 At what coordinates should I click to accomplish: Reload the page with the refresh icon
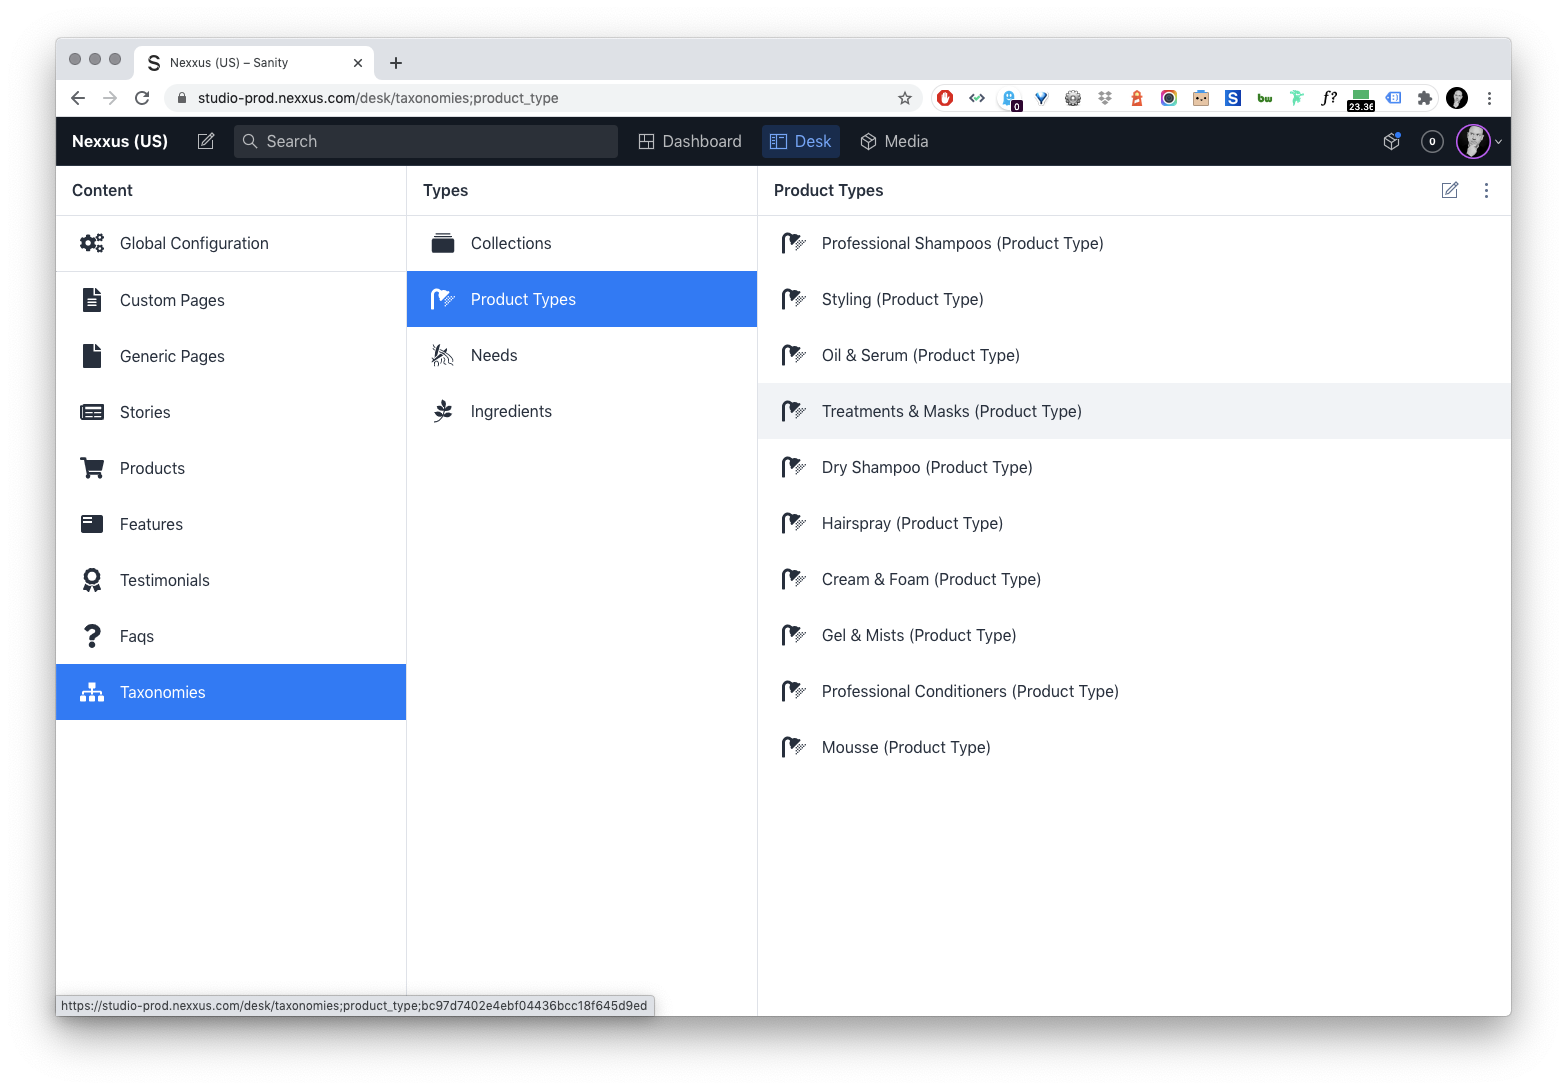coord(142,98)
